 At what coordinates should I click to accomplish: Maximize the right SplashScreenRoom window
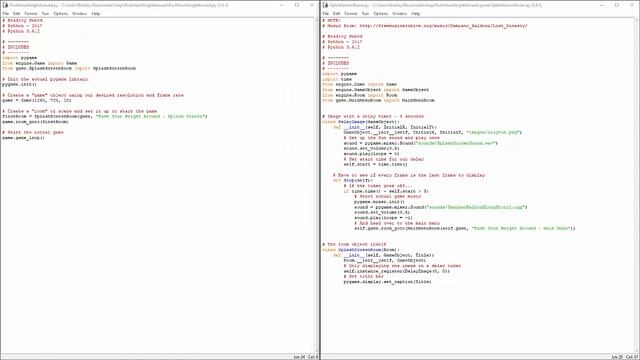click(x=617, y=5)
